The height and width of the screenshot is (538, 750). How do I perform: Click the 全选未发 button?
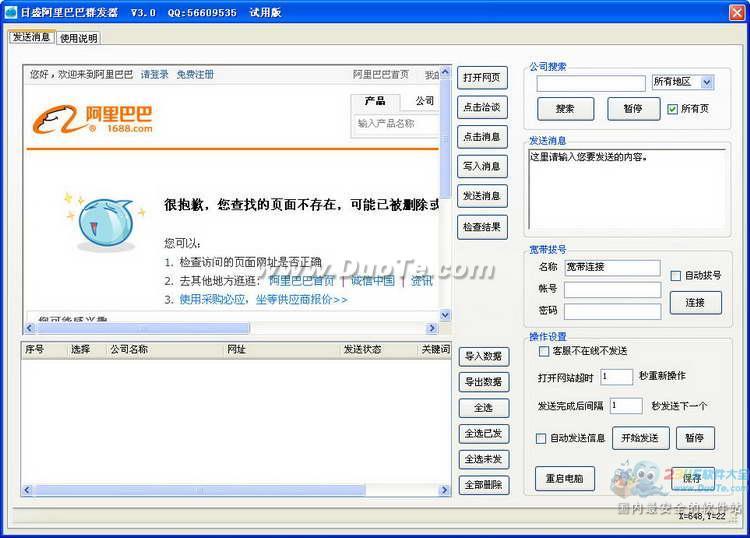pos(484,460)
